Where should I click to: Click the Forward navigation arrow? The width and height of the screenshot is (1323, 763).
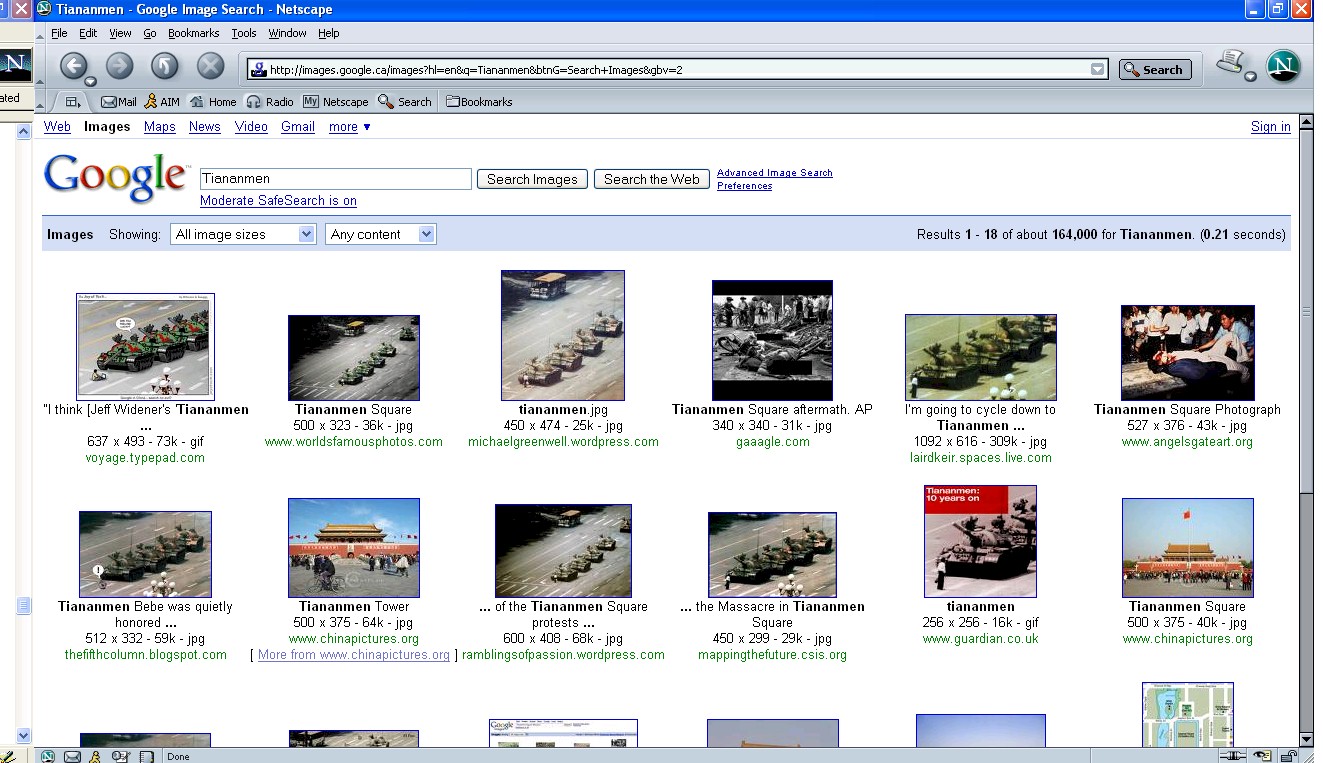pos(119,66)
